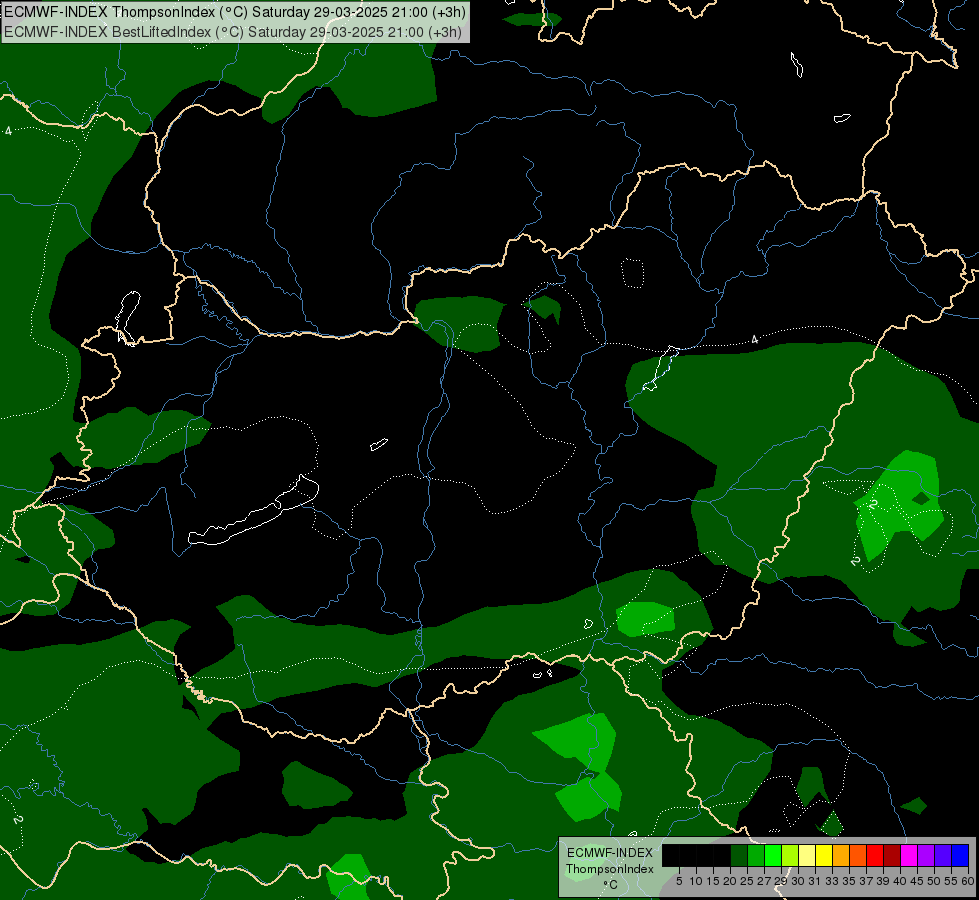Click the legend unit '°C'
Image resolution: width=979 pixels, height=900 pixels.
click(x=611, y=885)
